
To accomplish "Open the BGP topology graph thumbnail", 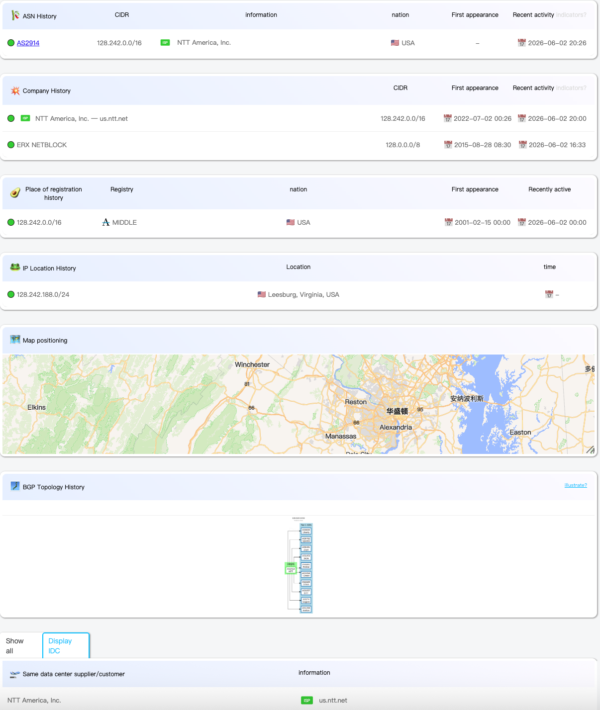I will coord(299,565).
